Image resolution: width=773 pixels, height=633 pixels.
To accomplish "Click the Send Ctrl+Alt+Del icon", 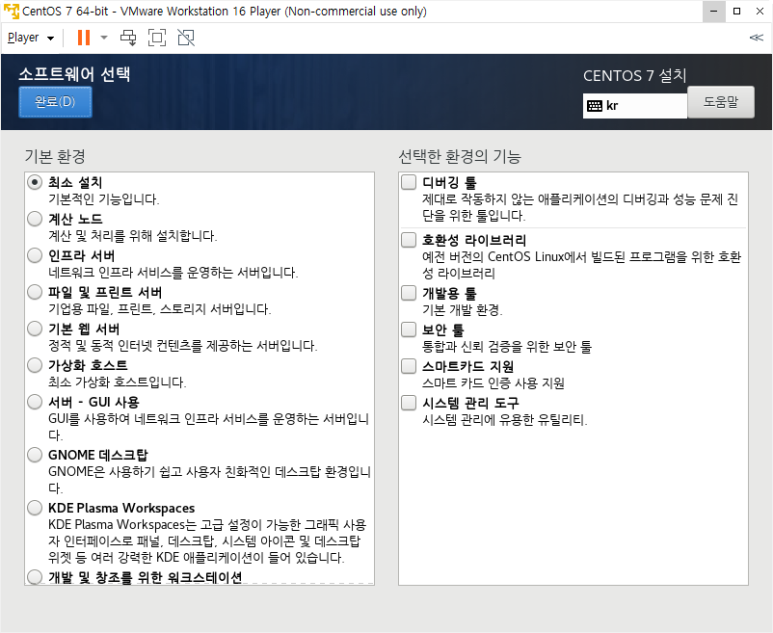I will 129,37.
